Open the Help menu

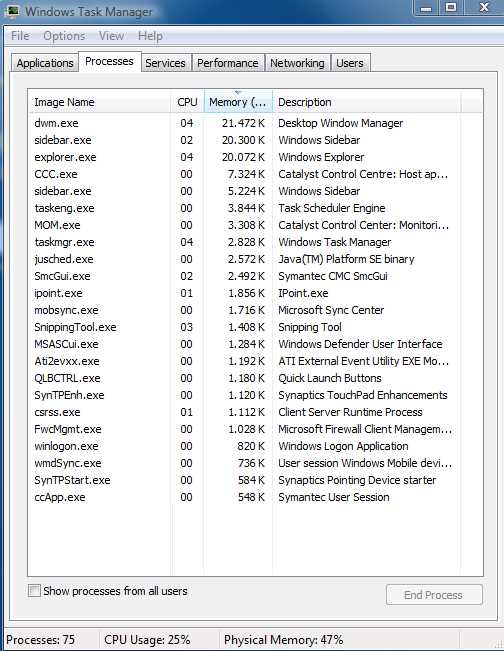150,36
